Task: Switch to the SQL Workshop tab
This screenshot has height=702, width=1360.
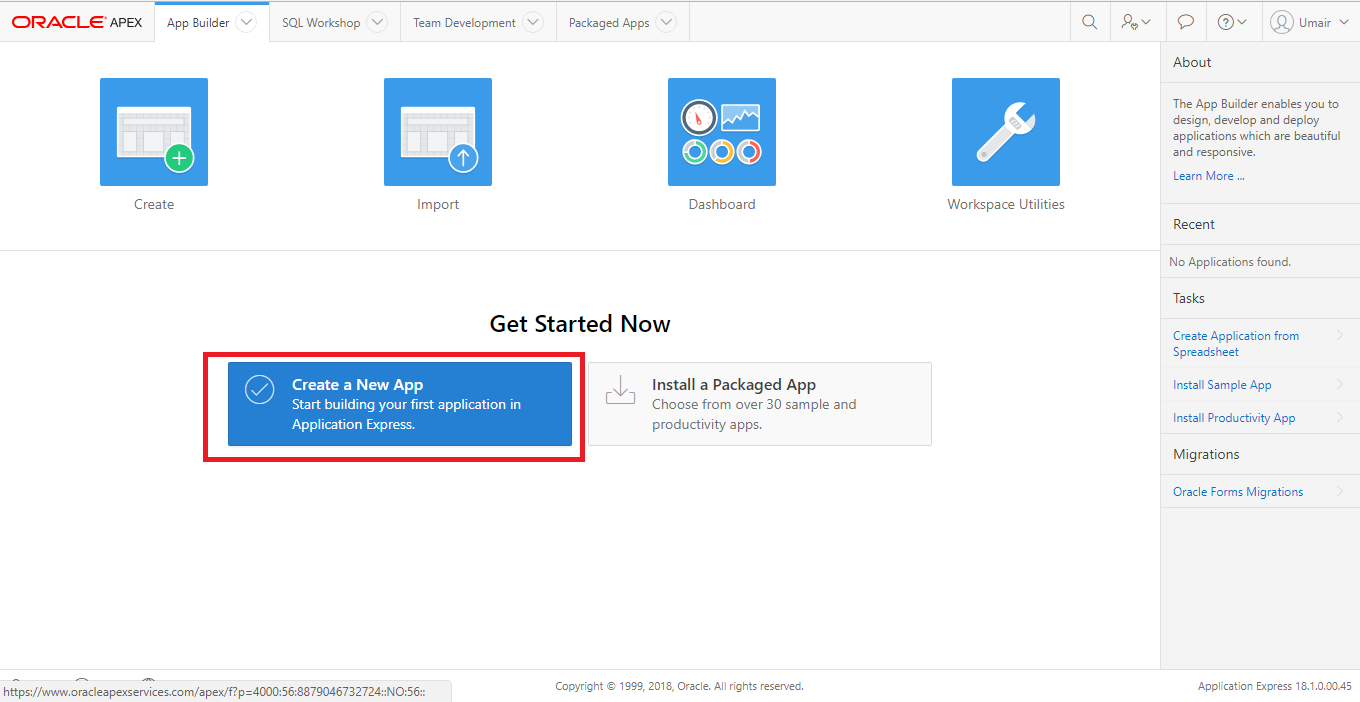Action: pos(321,23)
